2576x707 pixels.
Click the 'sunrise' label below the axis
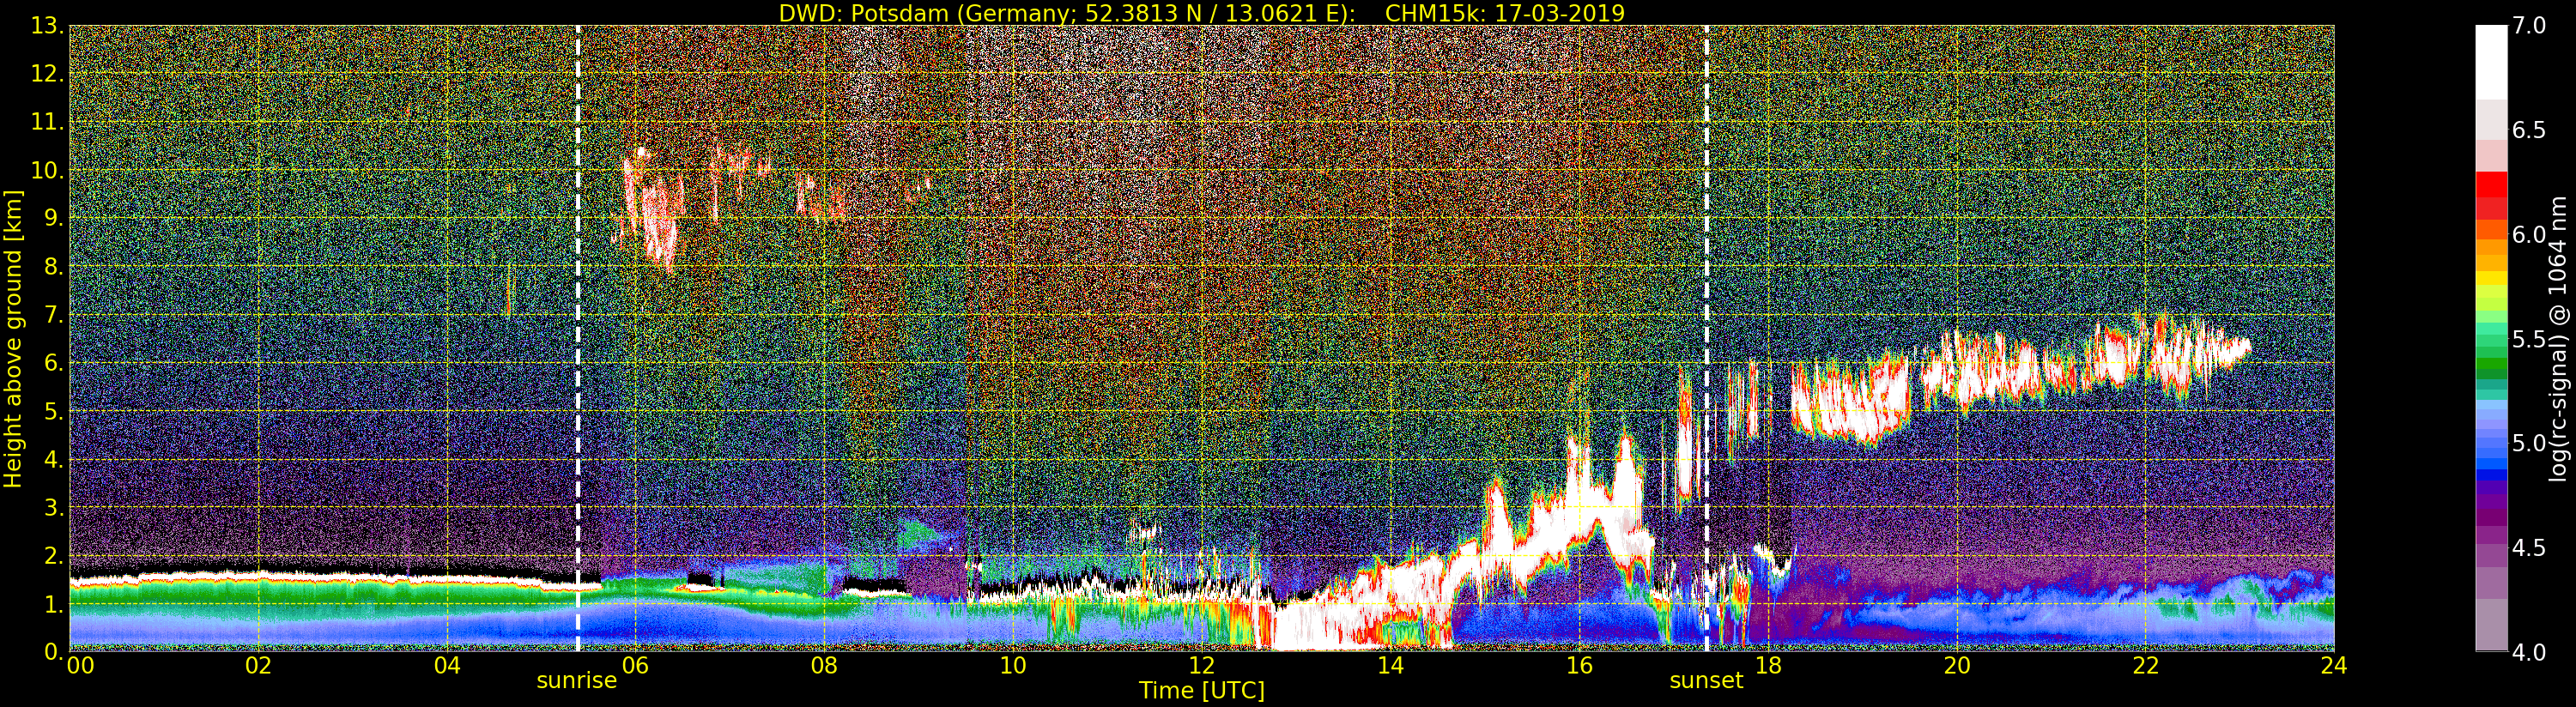click(x=577, y=681)
